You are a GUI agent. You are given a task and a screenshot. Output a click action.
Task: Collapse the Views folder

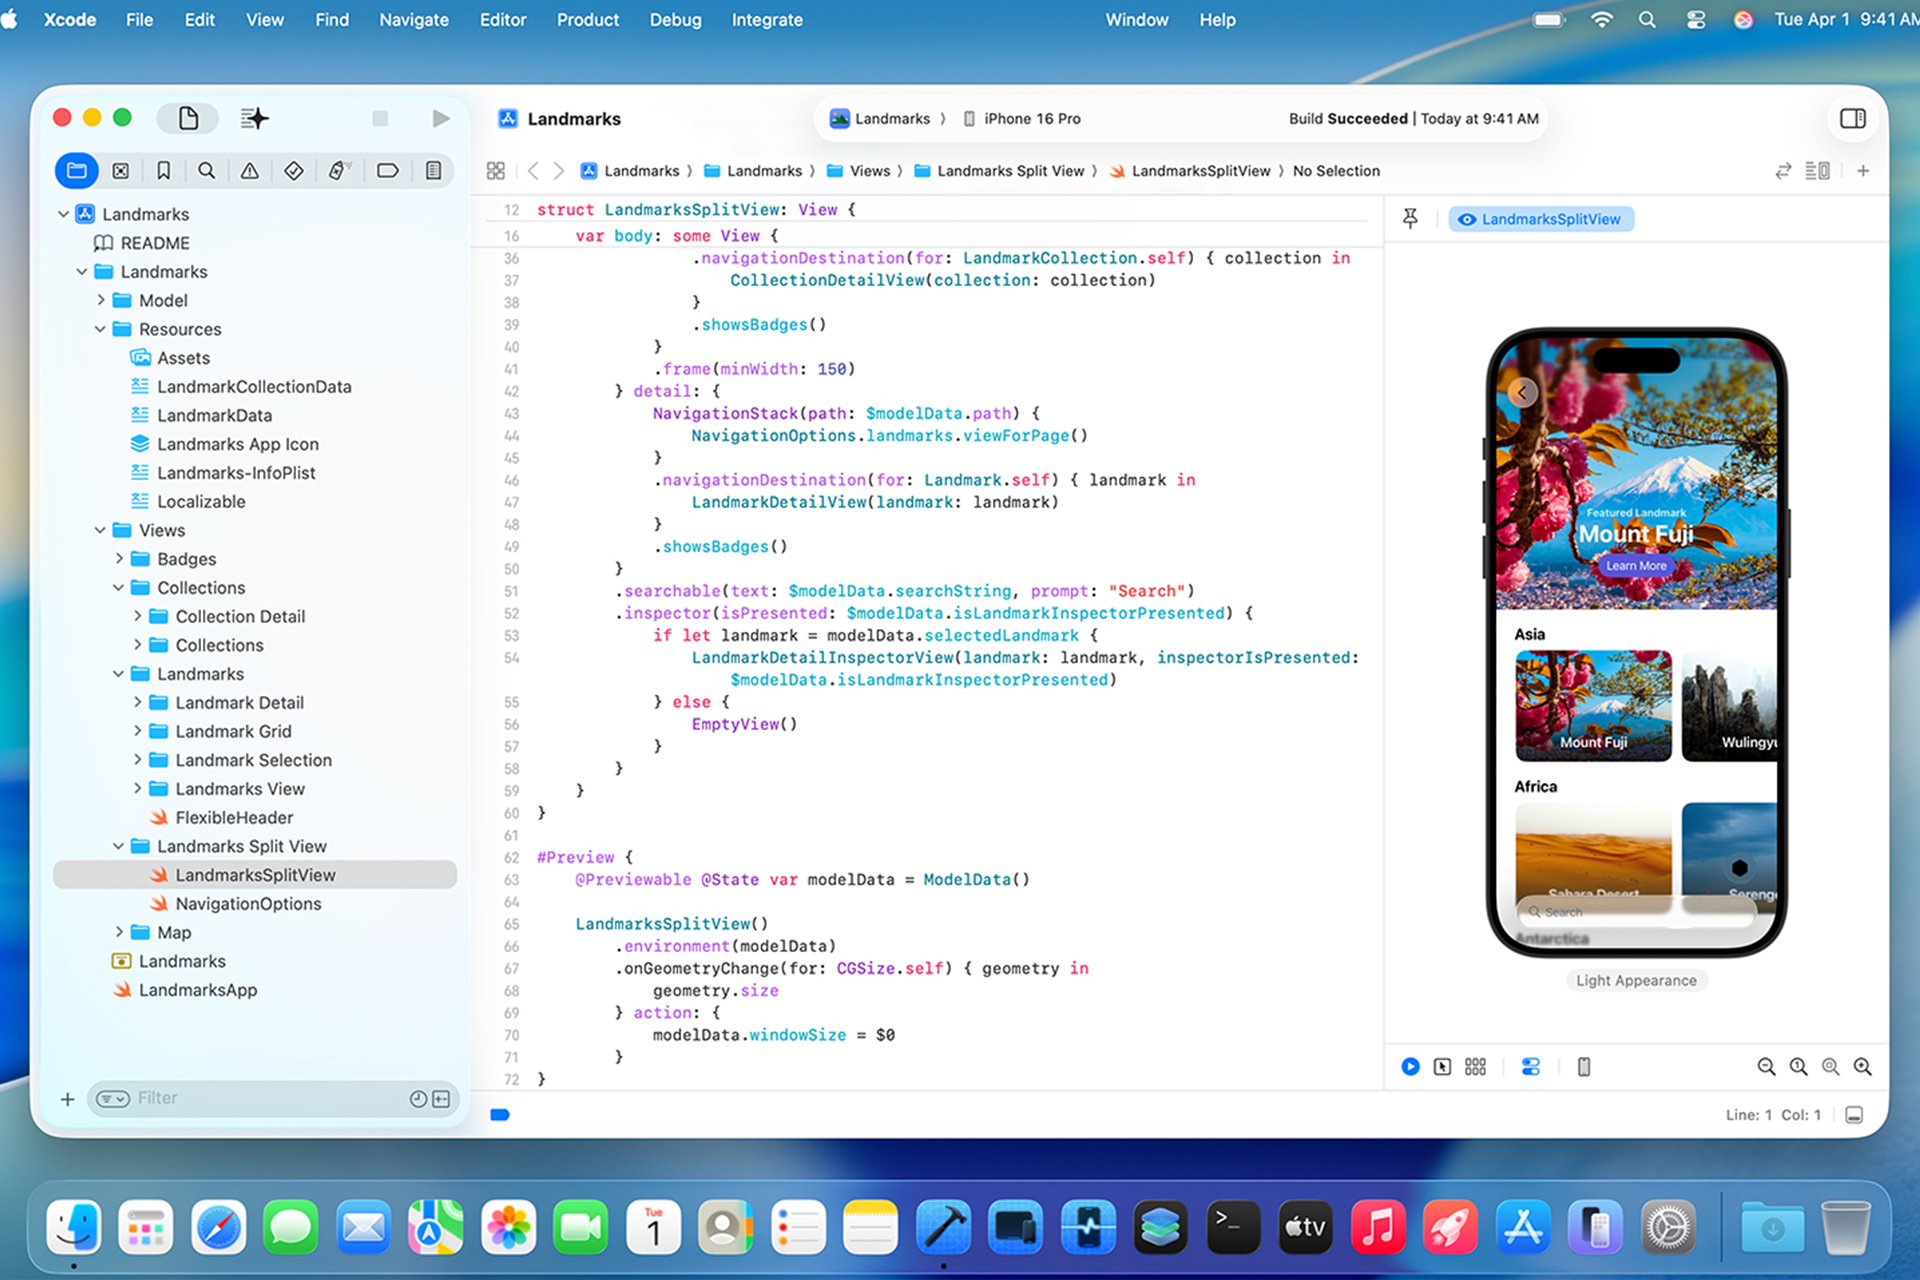point(100,530)
